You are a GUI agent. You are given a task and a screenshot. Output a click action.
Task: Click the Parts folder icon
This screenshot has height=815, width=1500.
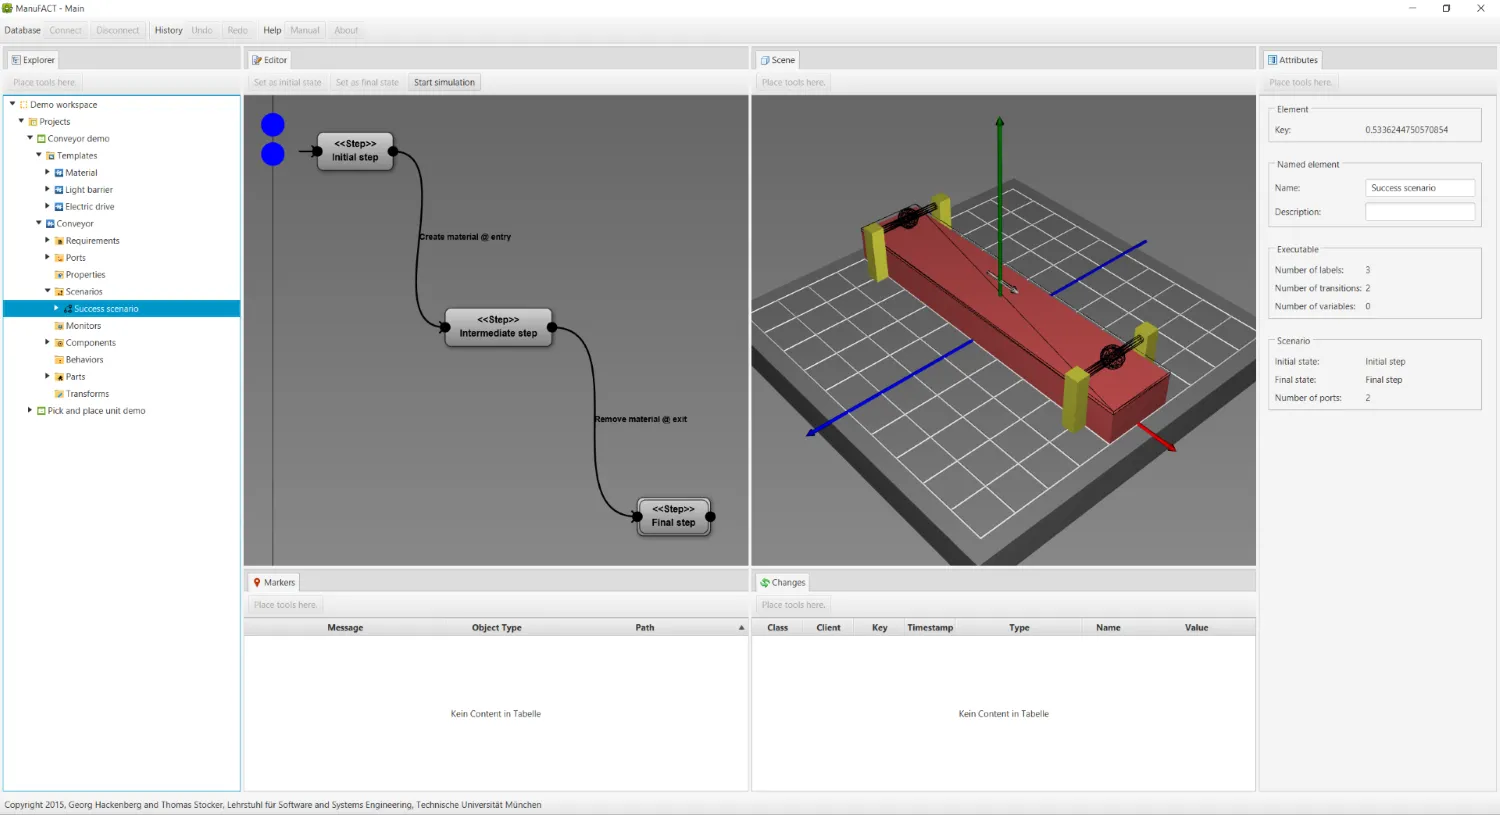click(x=59, y=377)
